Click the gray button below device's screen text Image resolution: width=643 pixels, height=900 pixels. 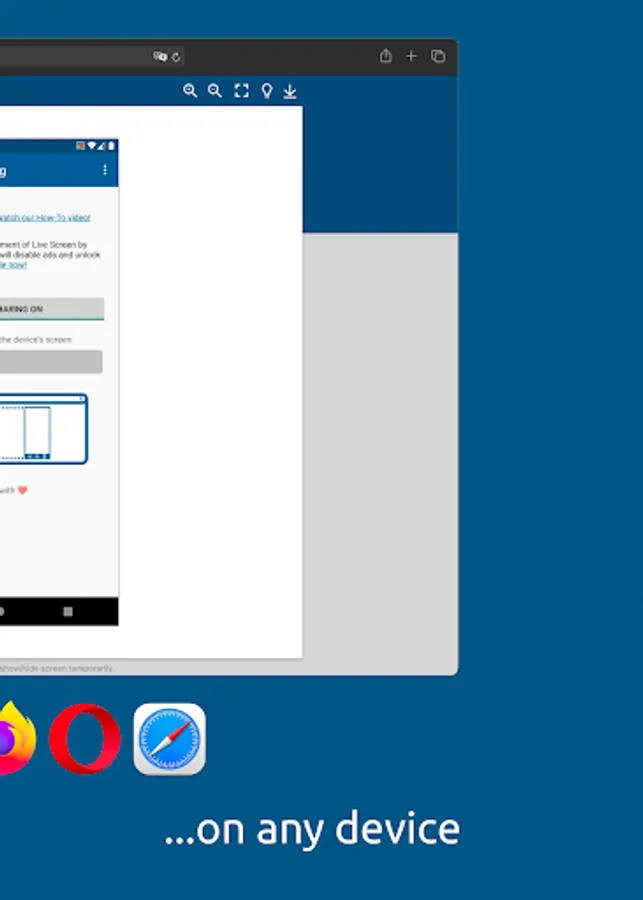pos(51,362)
